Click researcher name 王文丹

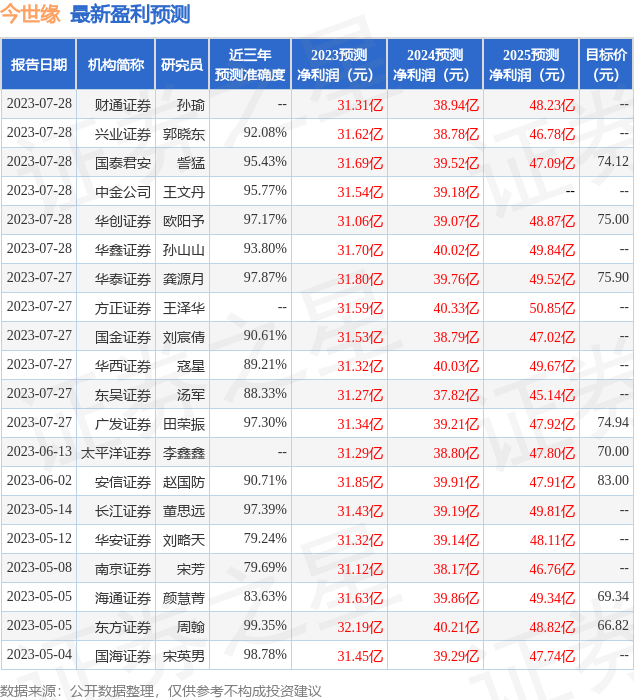coord(184,192)
